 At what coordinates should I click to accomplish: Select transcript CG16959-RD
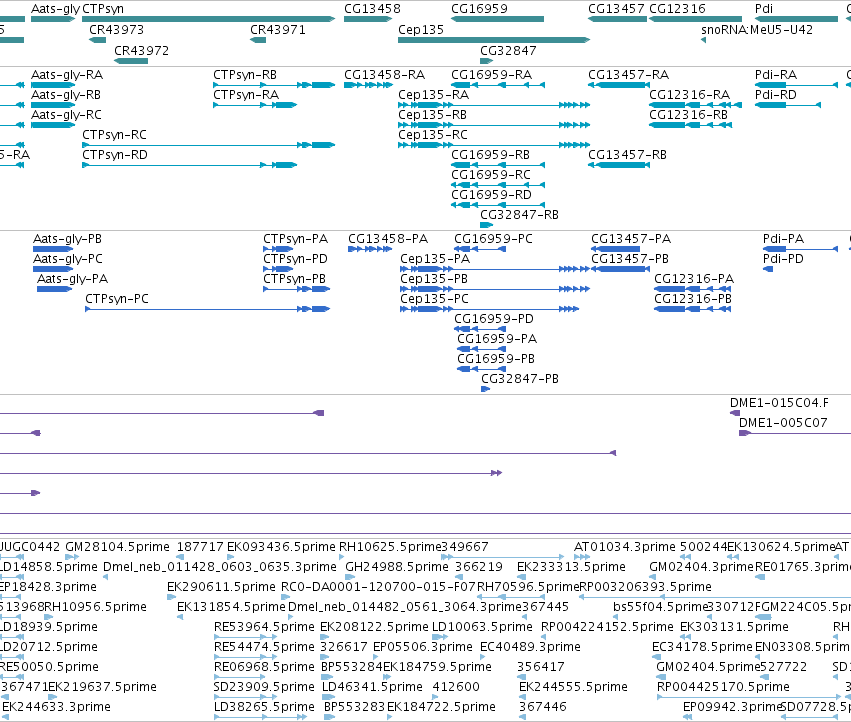pyautogui.click(x=491, y=194)
